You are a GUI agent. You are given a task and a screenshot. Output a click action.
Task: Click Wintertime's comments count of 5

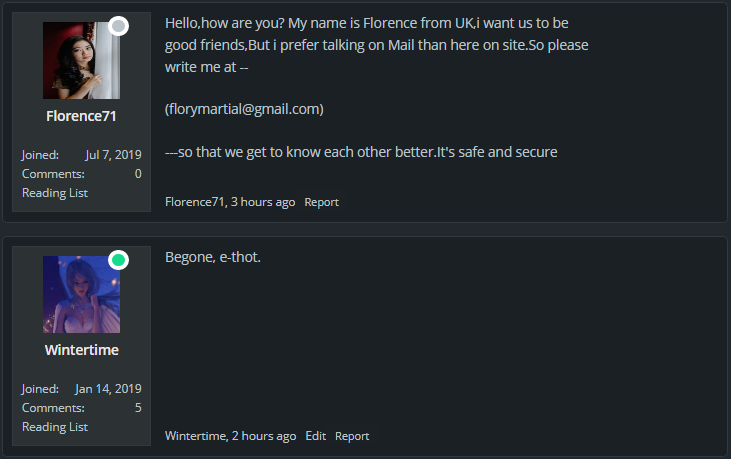point(138,408)
